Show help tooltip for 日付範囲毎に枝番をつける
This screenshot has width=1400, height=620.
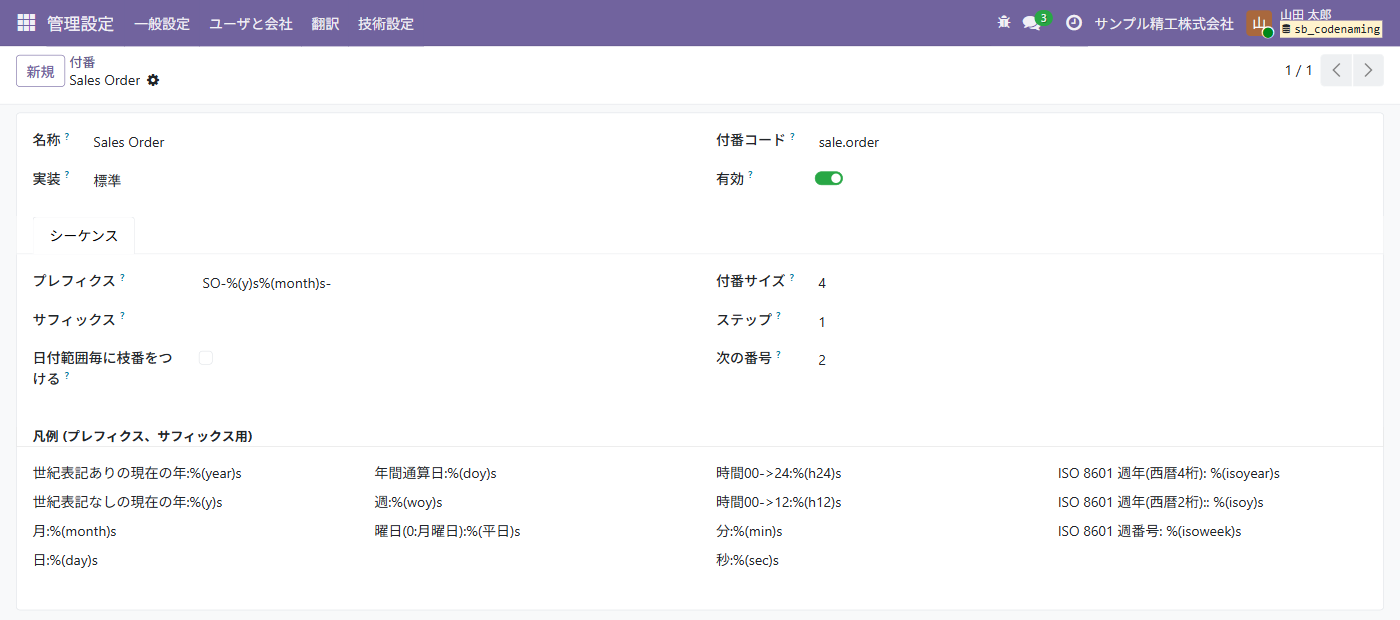[67, 375]
